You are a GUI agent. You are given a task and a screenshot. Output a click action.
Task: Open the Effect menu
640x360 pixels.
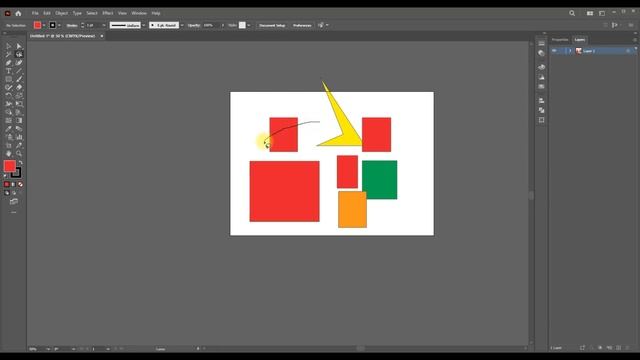click(108, 13)
